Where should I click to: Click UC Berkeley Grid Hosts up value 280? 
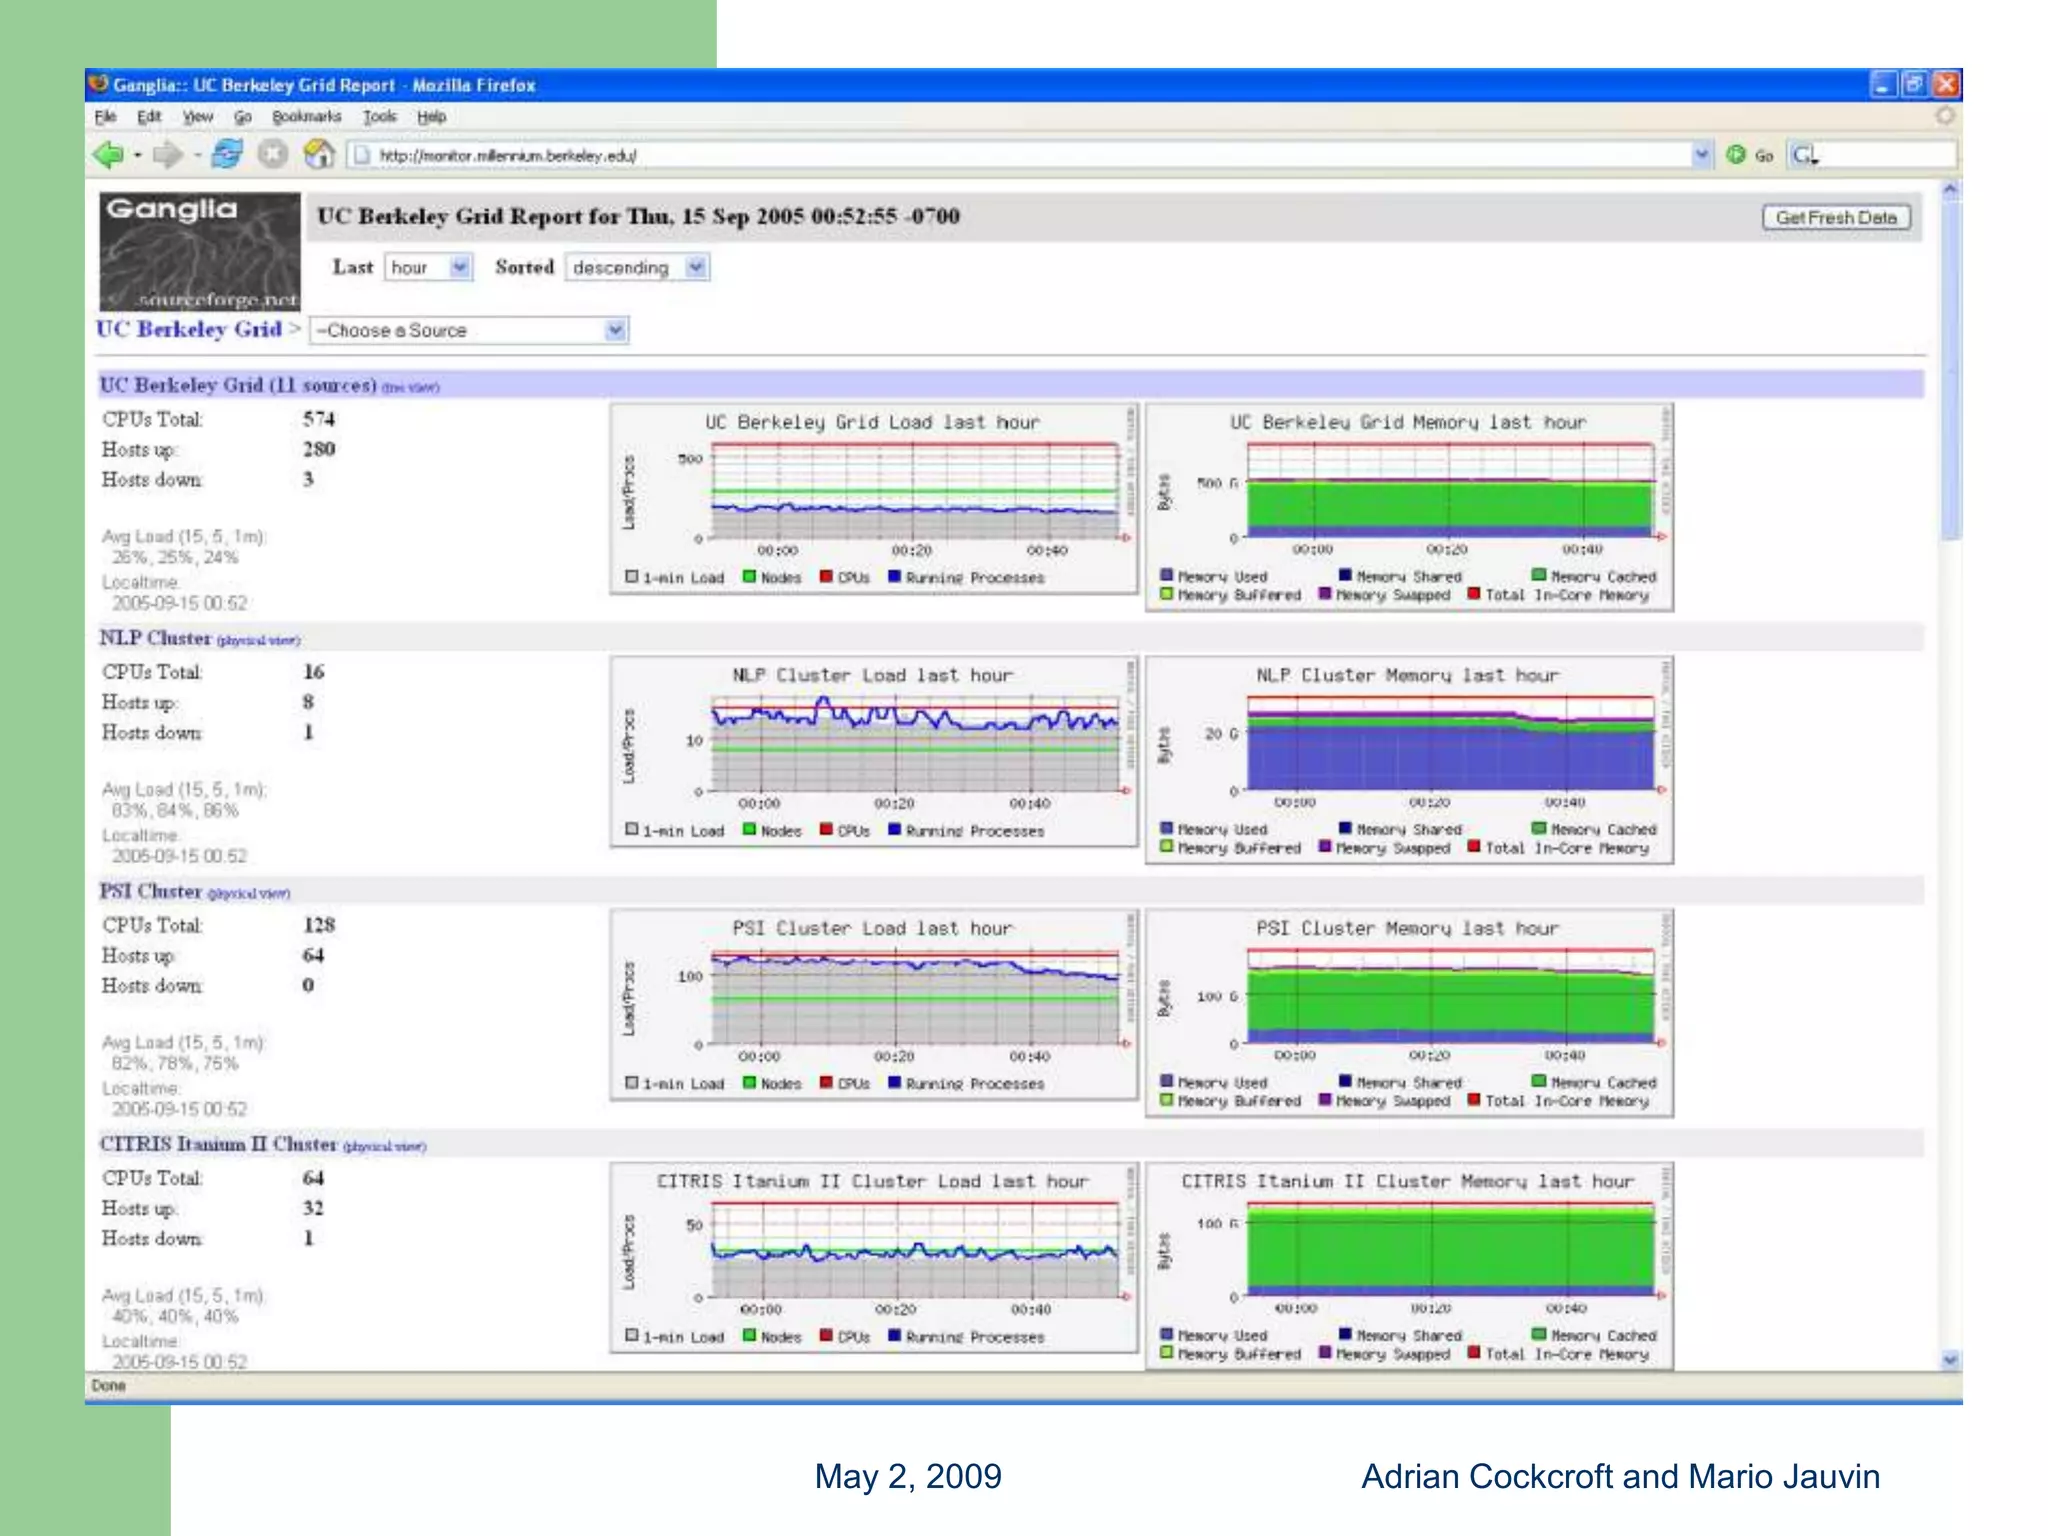pos(319,449)
